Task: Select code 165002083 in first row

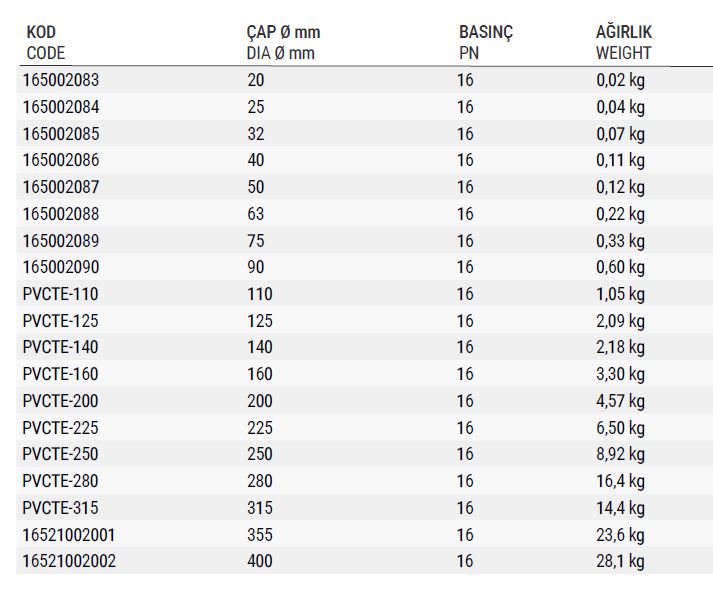Action: click(x=61, y=80)
